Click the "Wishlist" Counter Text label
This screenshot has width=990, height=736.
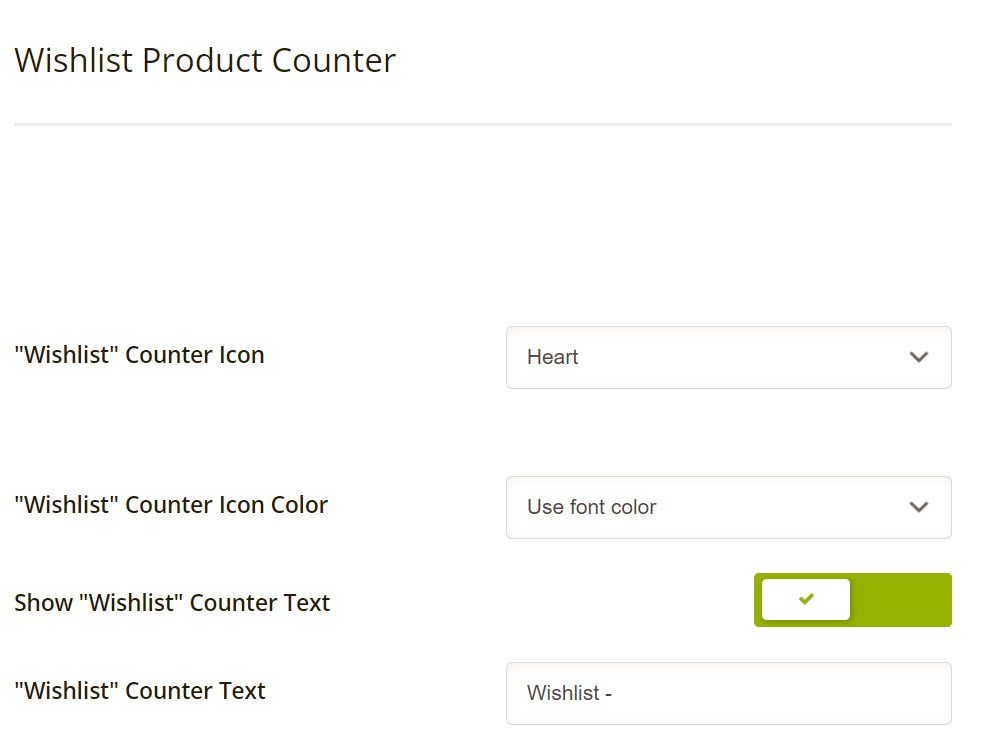tap(140, 691)
